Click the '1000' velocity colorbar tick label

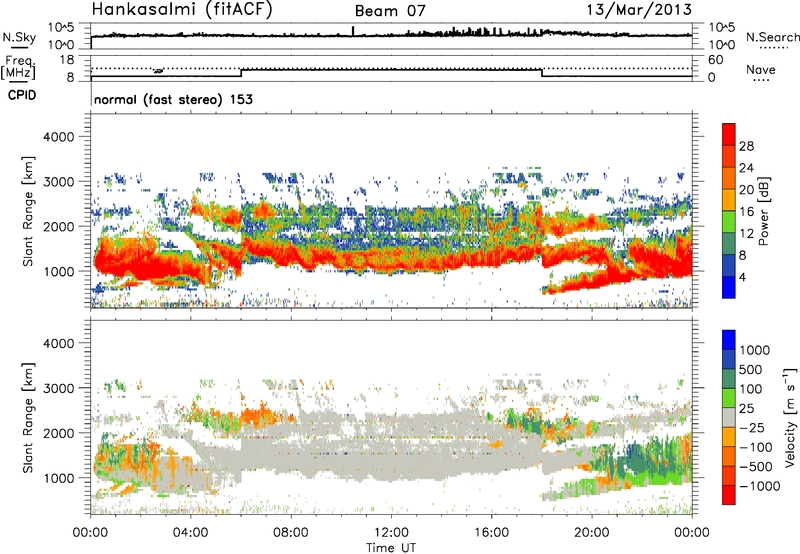point(754,350)
